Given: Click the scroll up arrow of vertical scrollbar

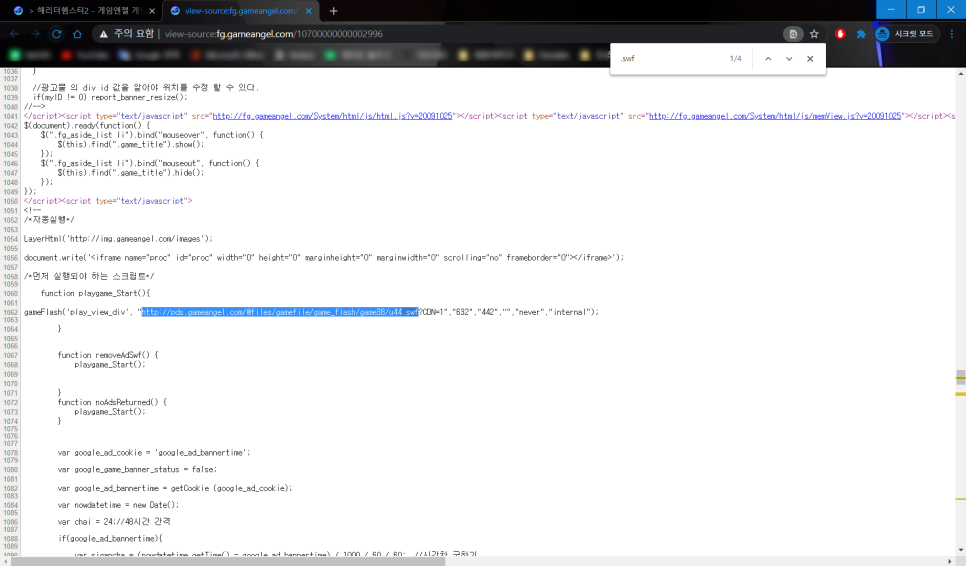Looking at the screenshot, I should (x=960, y=73).
